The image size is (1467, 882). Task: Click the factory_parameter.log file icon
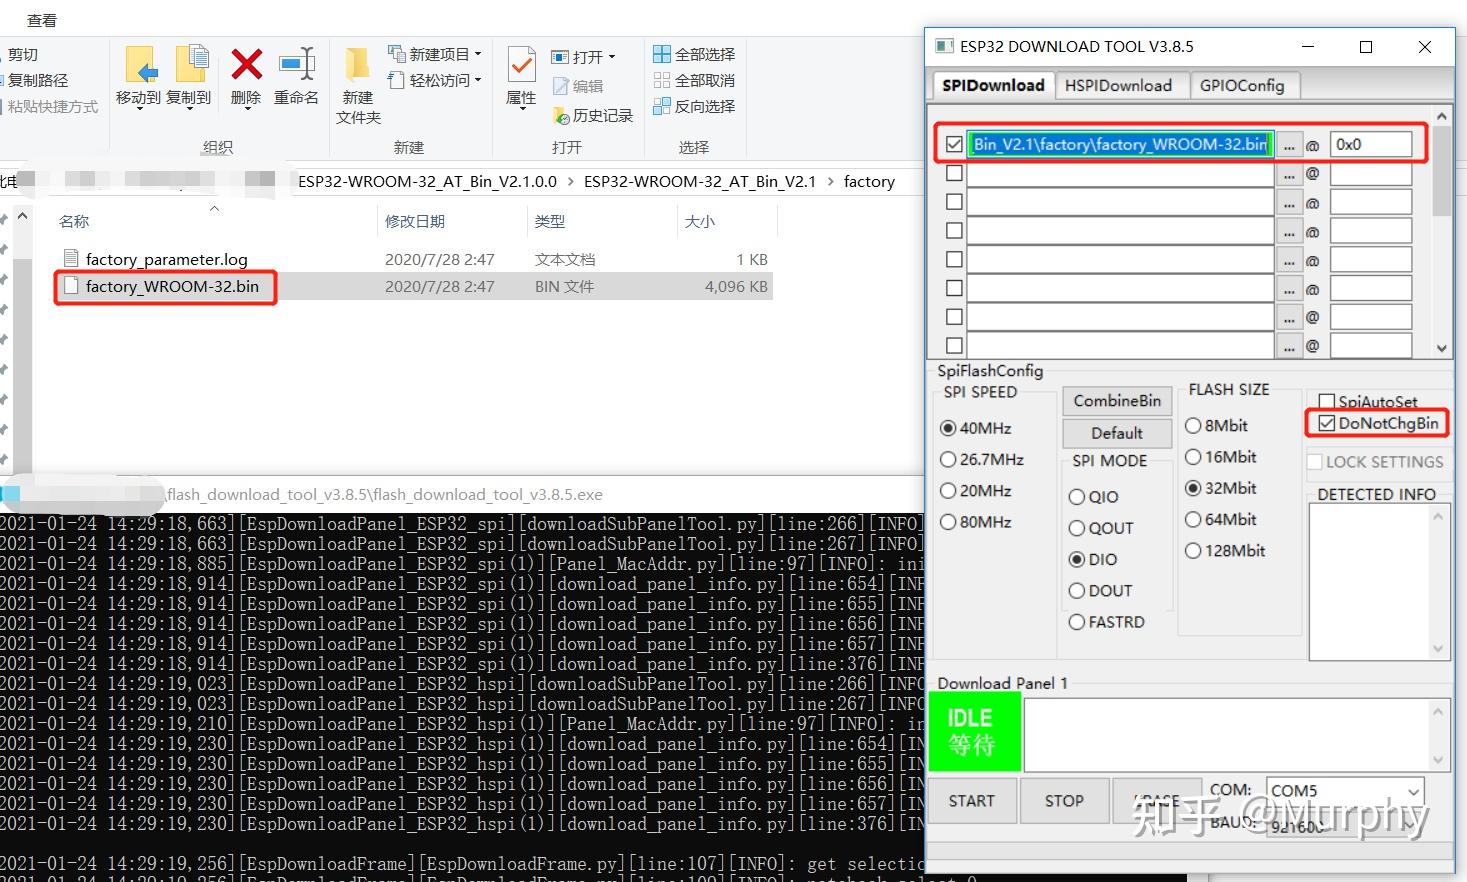pyautogui.click(x=70, y=258)
